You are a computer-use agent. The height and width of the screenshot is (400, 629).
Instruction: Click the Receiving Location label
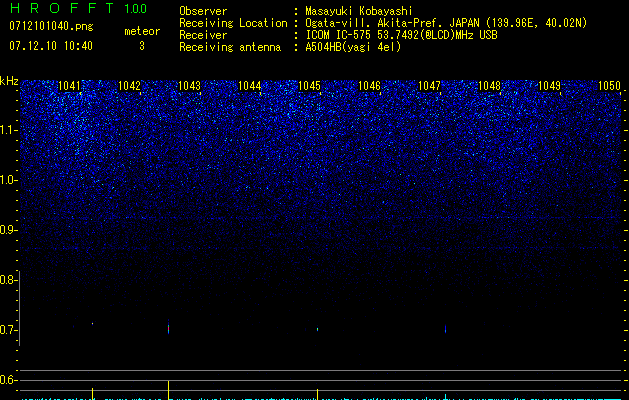click(233, 23)
